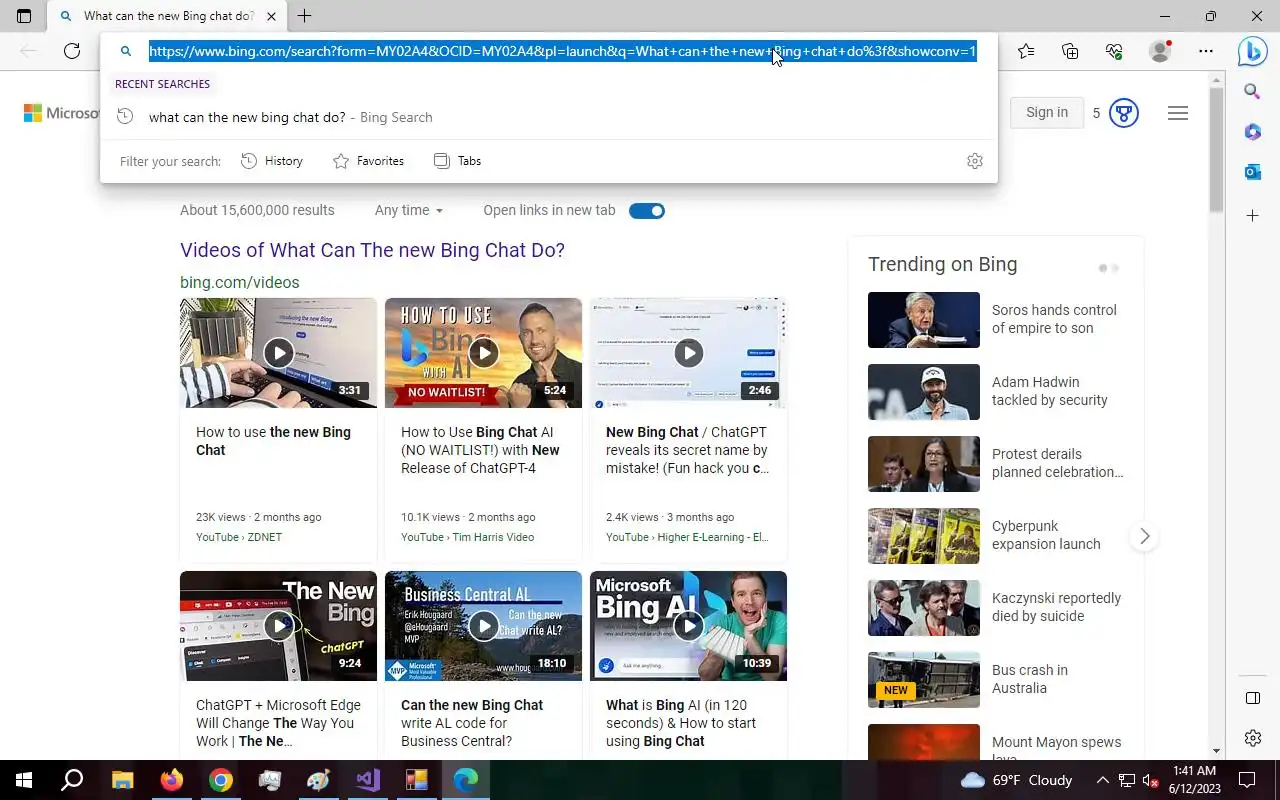Toggle Open links in new tab switch
Image resolution: width=1280 pixels, height=800 pixels.
coord(647,210)
